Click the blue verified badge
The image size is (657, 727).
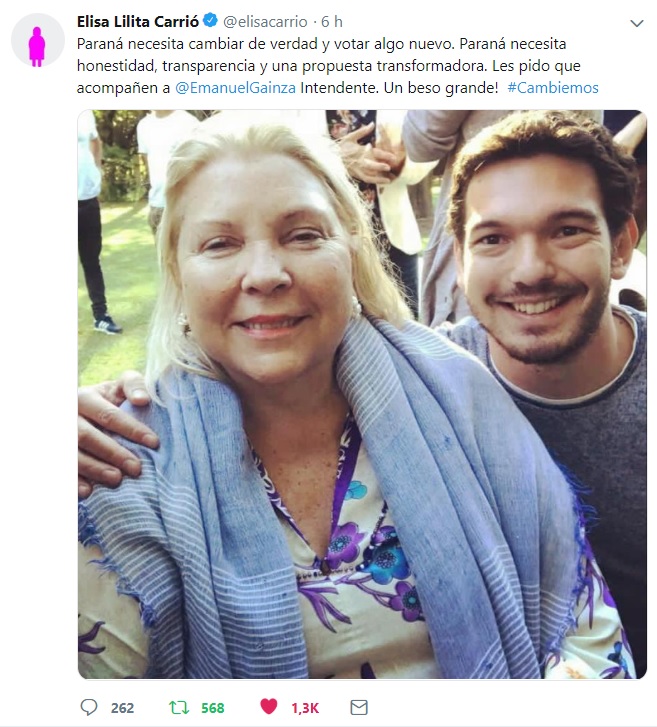pos(210,21)
